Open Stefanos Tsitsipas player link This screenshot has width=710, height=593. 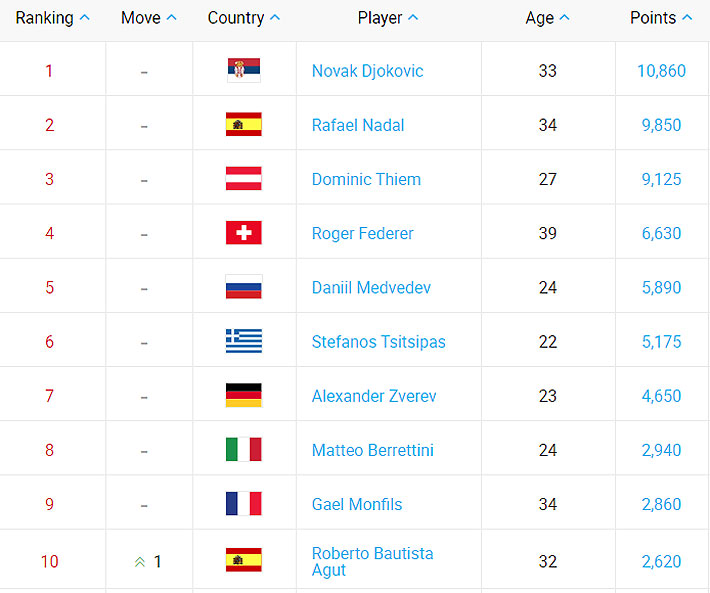379,342
